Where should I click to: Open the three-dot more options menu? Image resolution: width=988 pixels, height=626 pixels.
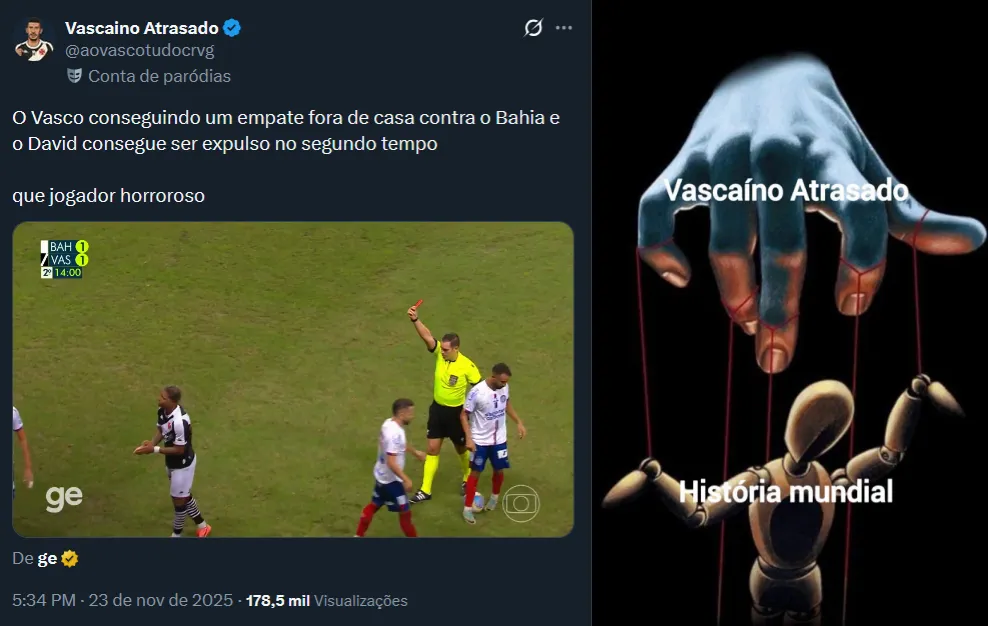coord(564,28)
